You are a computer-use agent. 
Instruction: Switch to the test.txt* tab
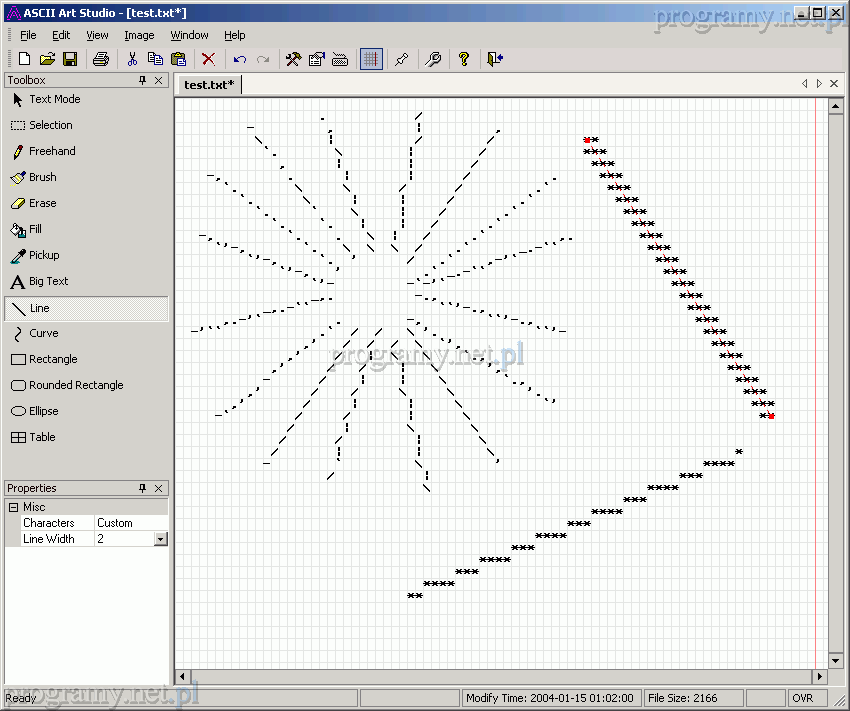(x=209, y=85)
